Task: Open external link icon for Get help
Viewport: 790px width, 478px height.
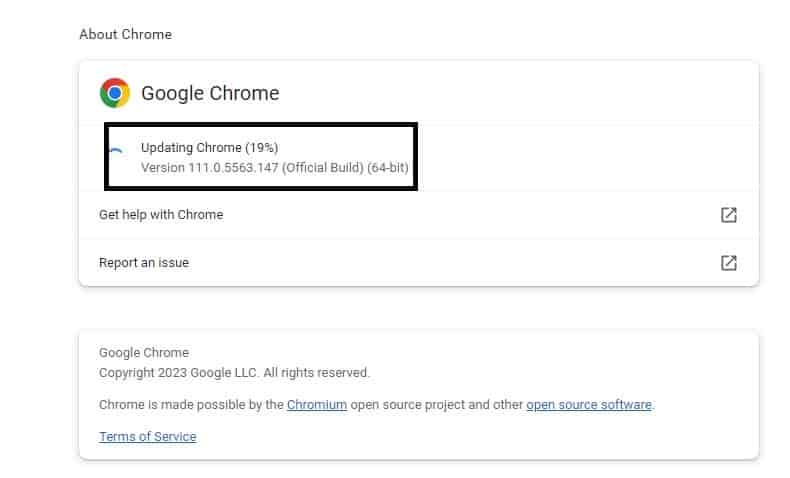Action: tap(729, 215)
